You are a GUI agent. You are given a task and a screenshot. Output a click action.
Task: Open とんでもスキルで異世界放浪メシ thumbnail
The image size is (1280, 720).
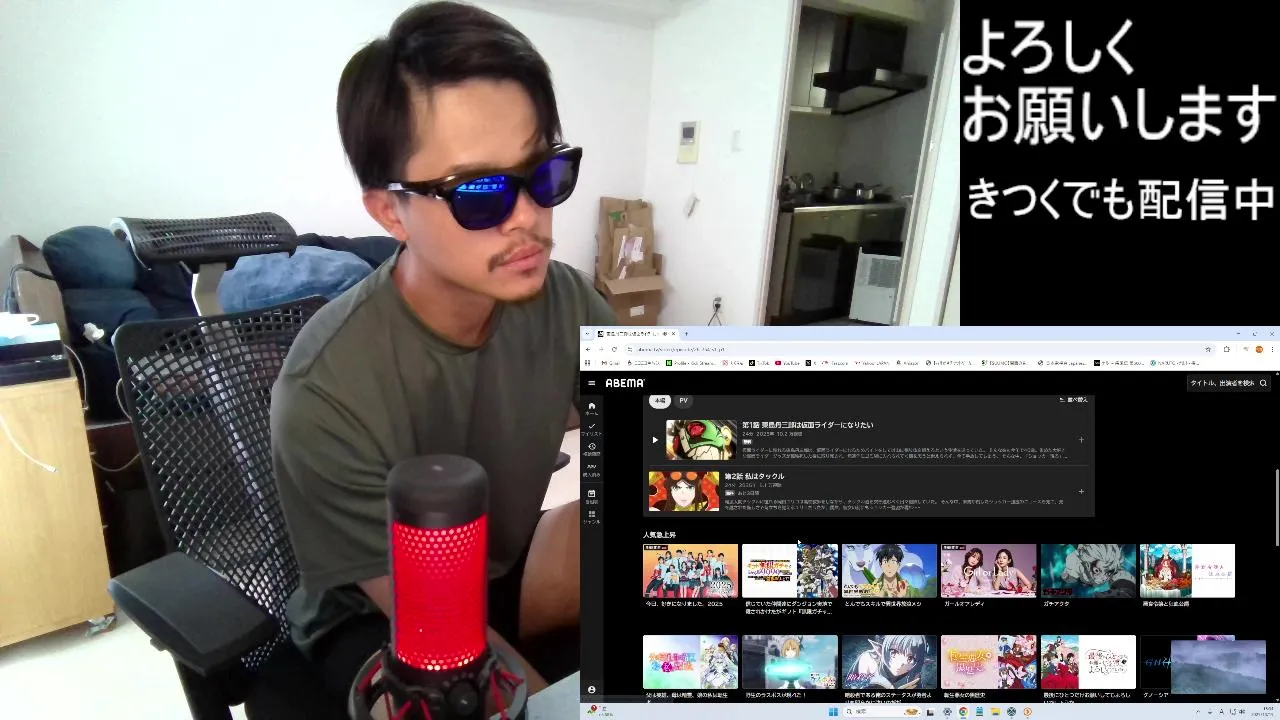pyautogui.click(x=889, y=571)
